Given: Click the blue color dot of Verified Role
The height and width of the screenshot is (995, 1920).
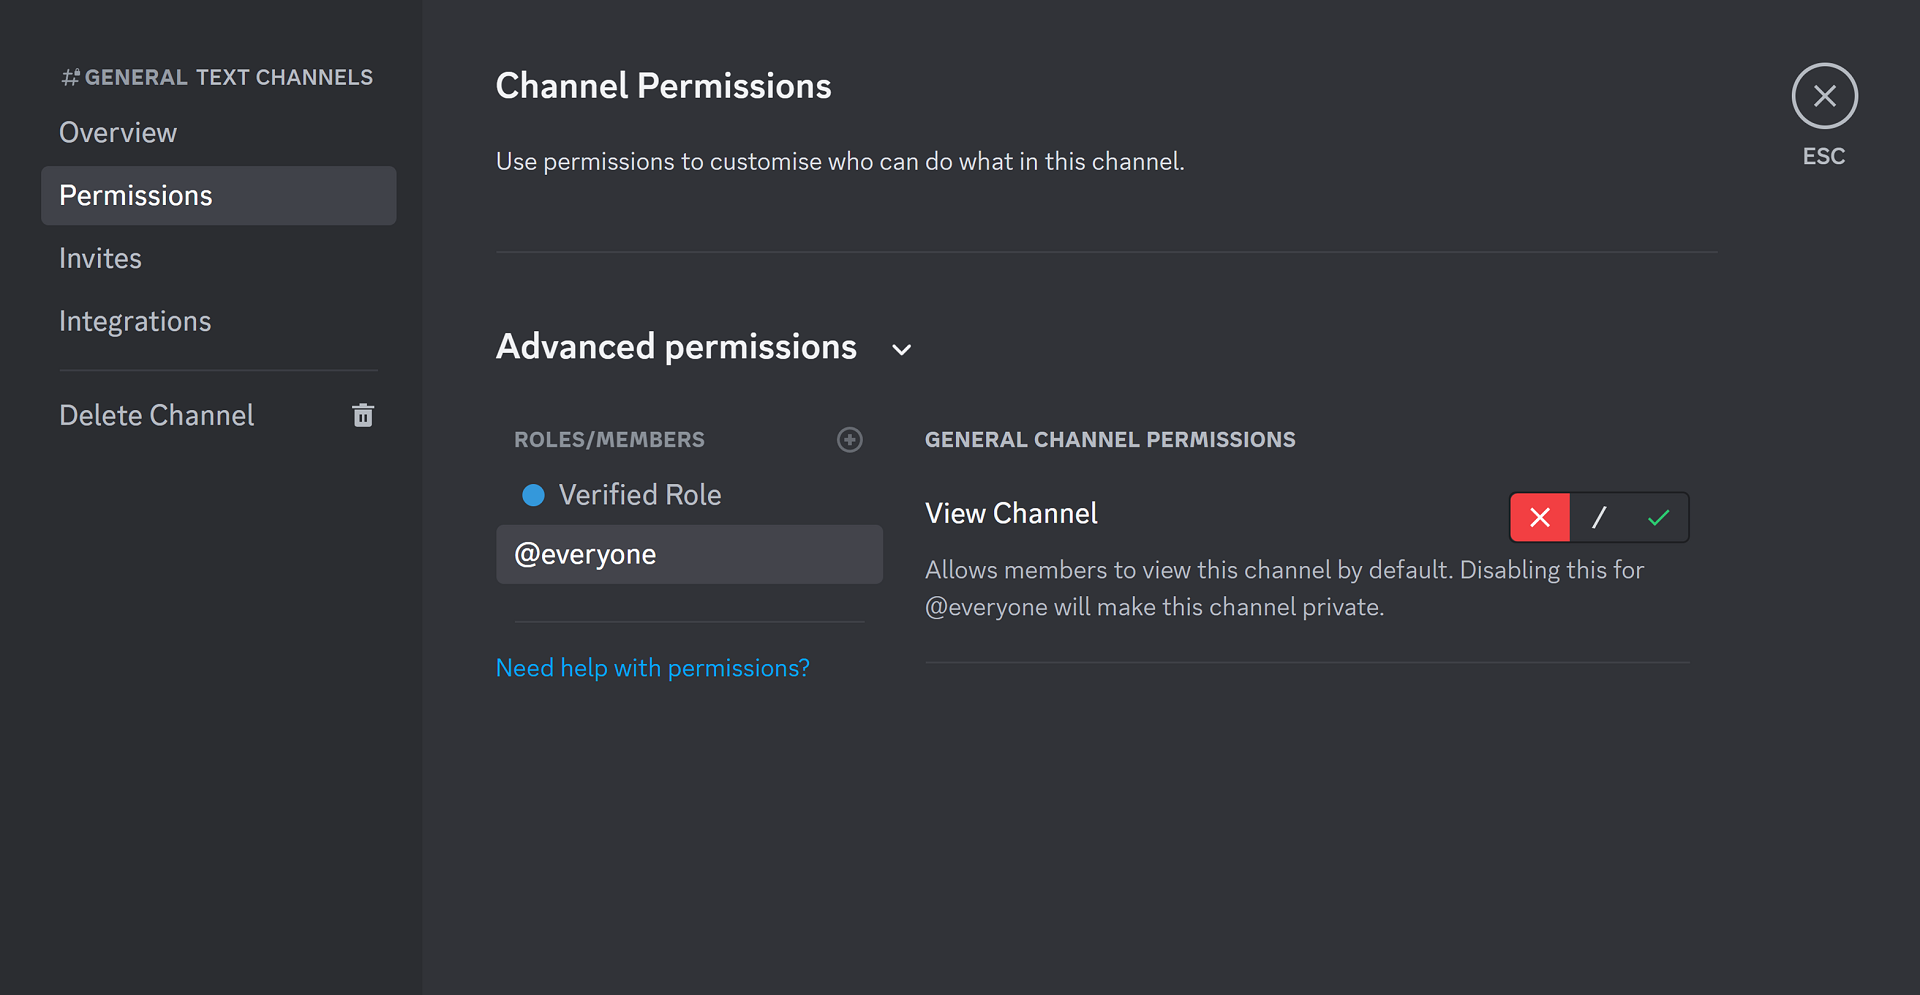Looking at the screenshot, I should (x=534, y=495).
